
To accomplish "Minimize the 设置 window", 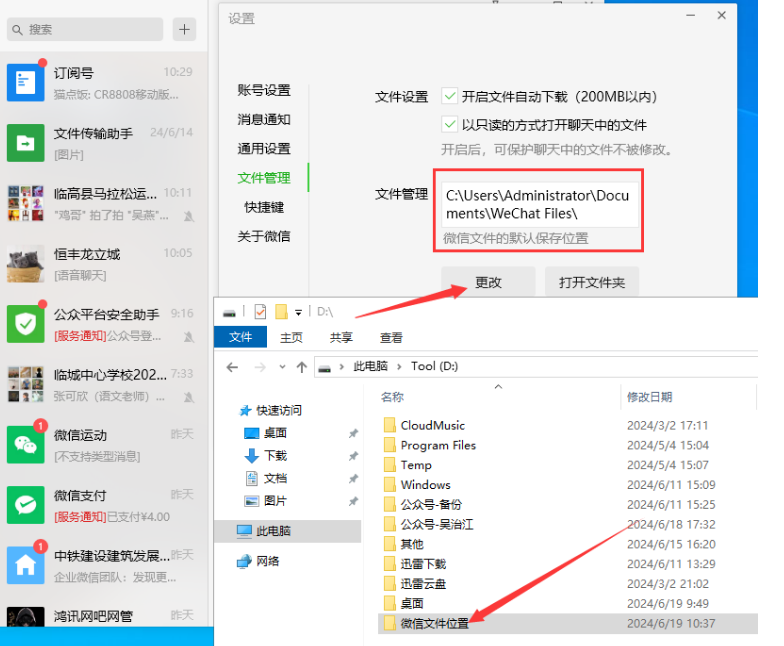I will (690, 16).
